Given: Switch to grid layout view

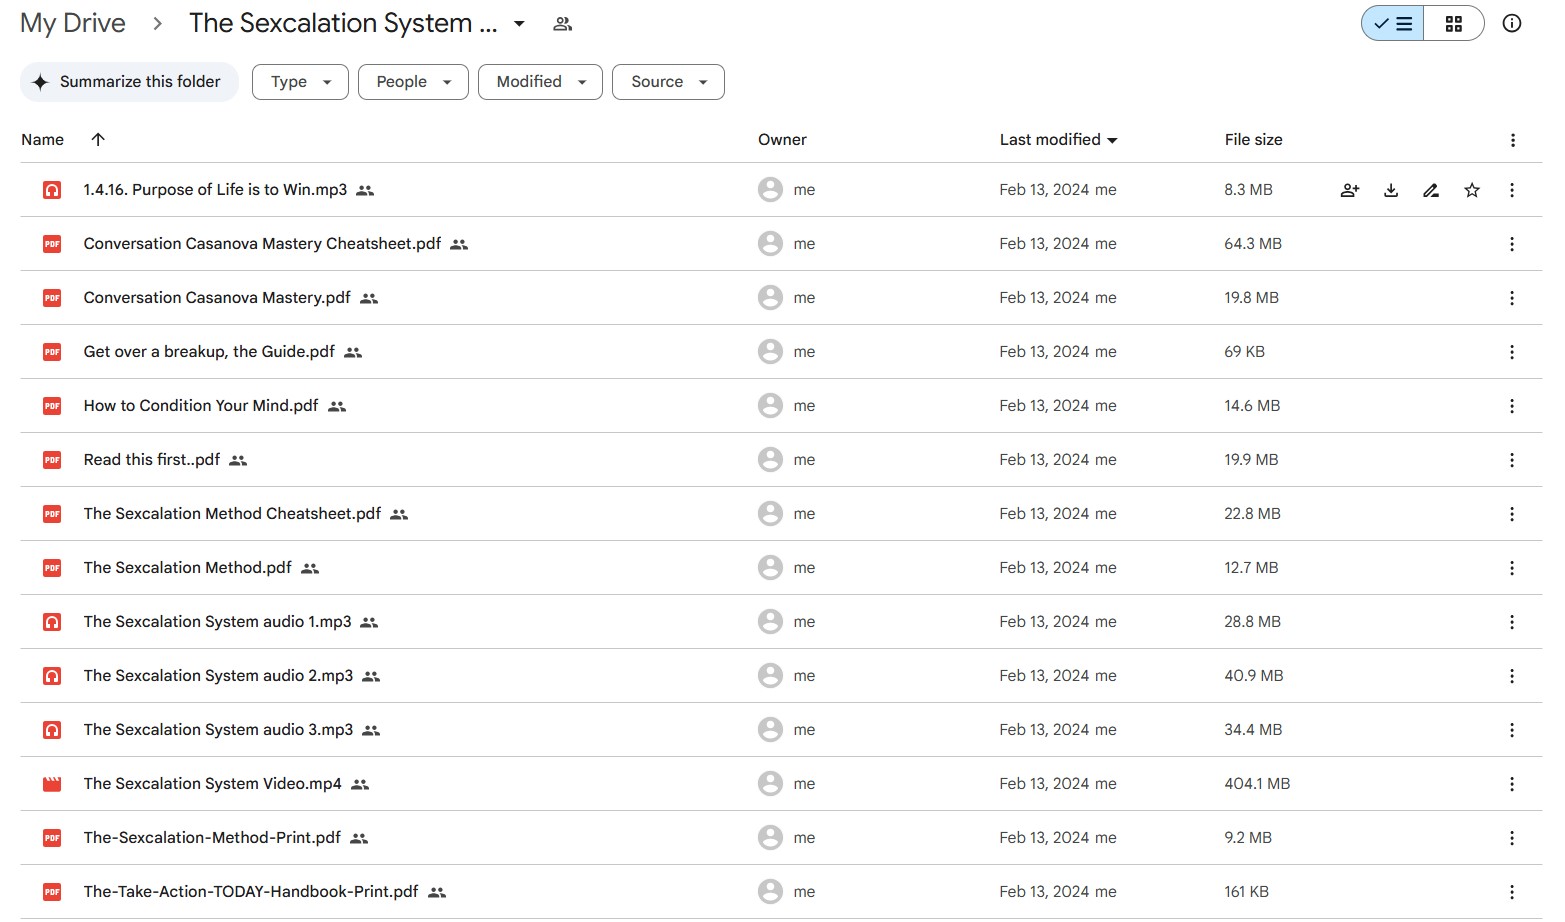Looking at the screenshot, I should [x=1453, y=24].
